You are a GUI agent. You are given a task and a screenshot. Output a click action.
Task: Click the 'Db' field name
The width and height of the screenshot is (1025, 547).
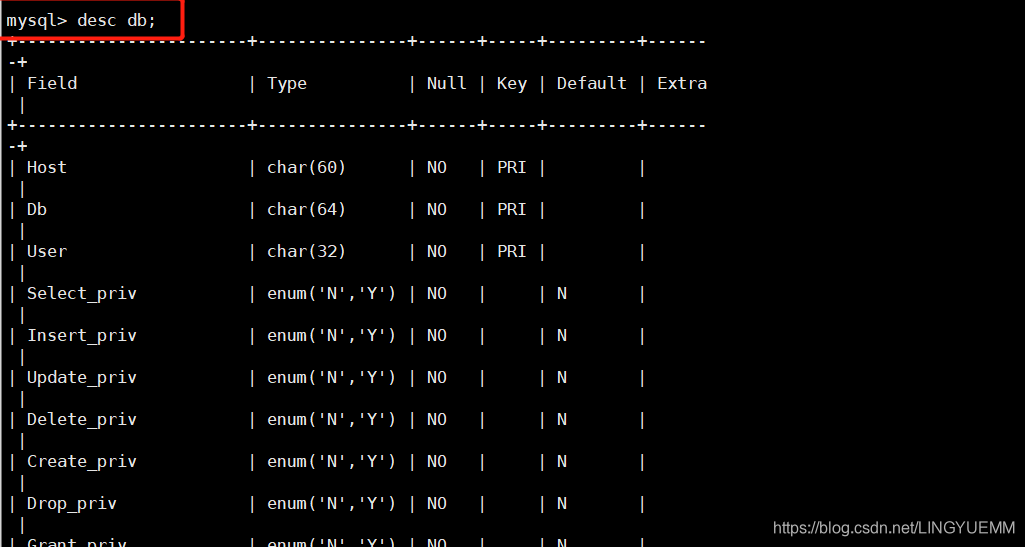(x=37, y=209)
